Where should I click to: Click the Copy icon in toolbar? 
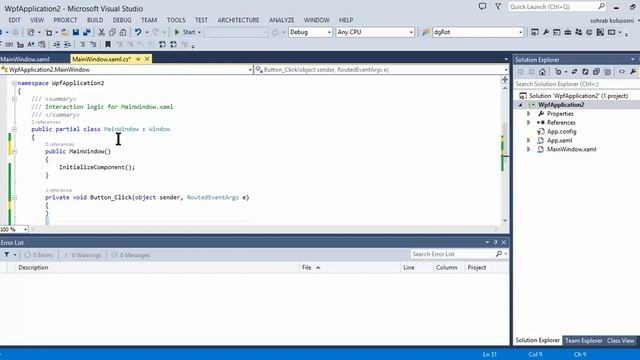click(x=112, y=32)
